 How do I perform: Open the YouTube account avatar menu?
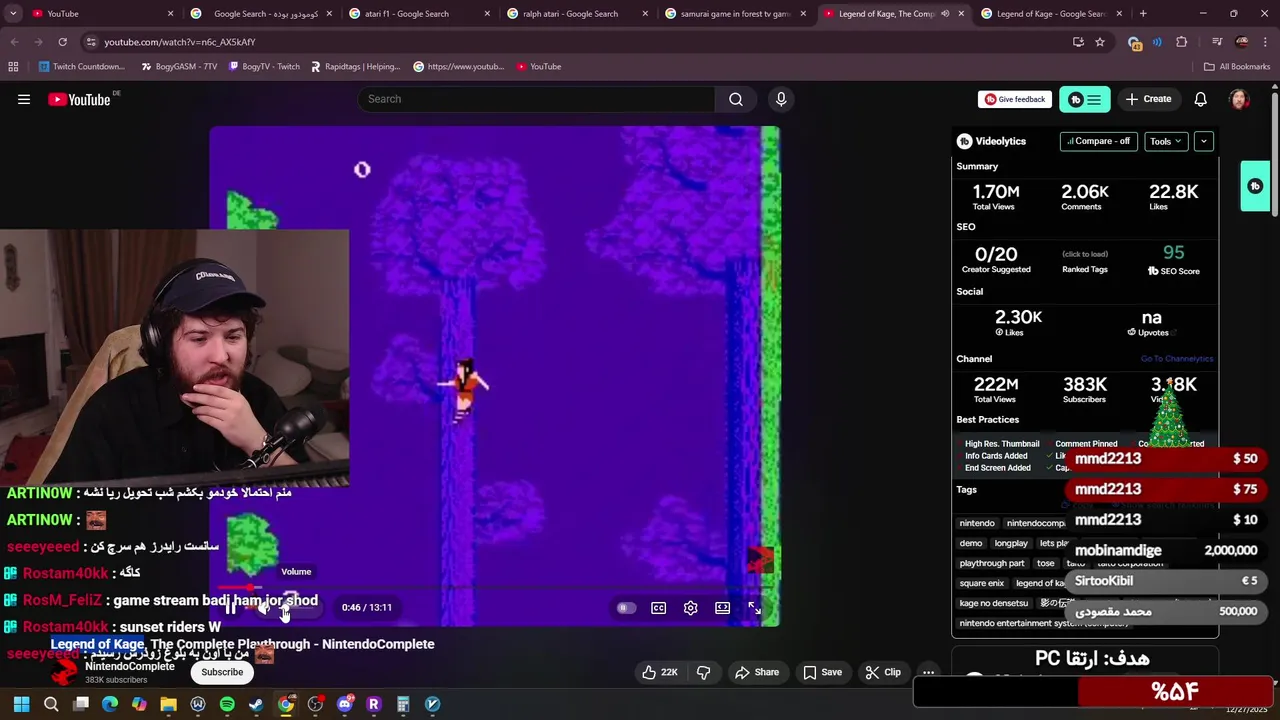click(x=1239, y=99)
